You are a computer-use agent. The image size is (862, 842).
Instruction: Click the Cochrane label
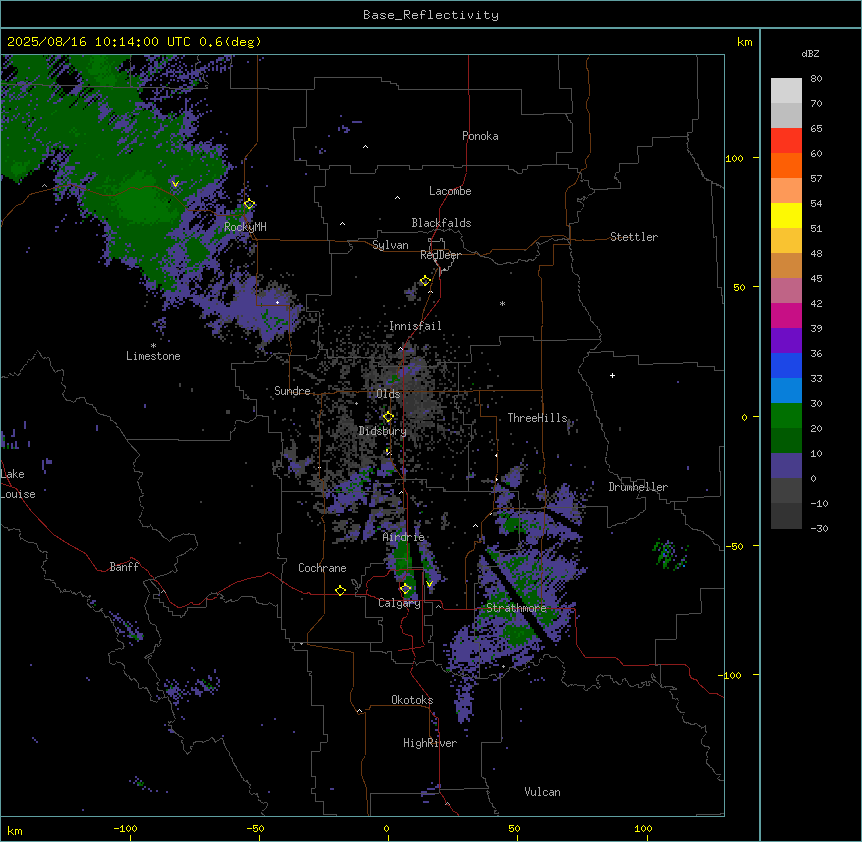coord(322,568)
